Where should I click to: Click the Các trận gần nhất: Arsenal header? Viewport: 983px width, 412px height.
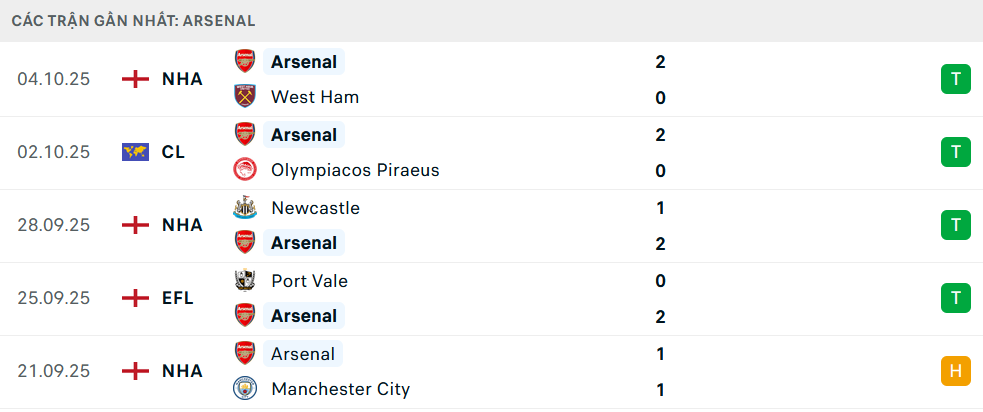click(x=133, y=20)
